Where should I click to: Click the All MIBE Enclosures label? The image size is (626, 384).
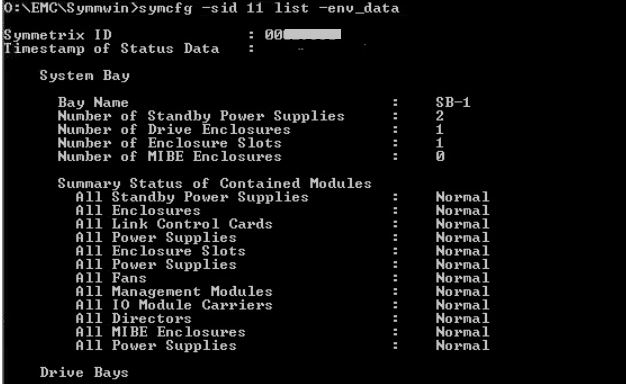pos(160,332)
